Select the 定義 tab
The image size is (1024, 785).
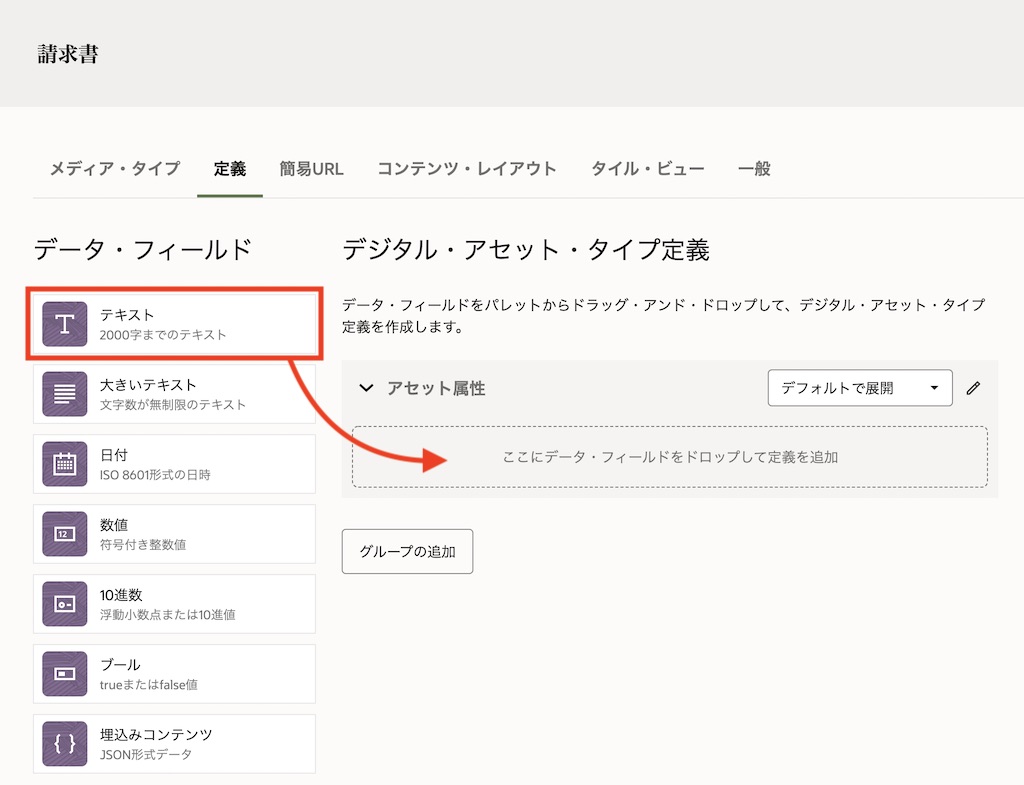coord(230,168)
